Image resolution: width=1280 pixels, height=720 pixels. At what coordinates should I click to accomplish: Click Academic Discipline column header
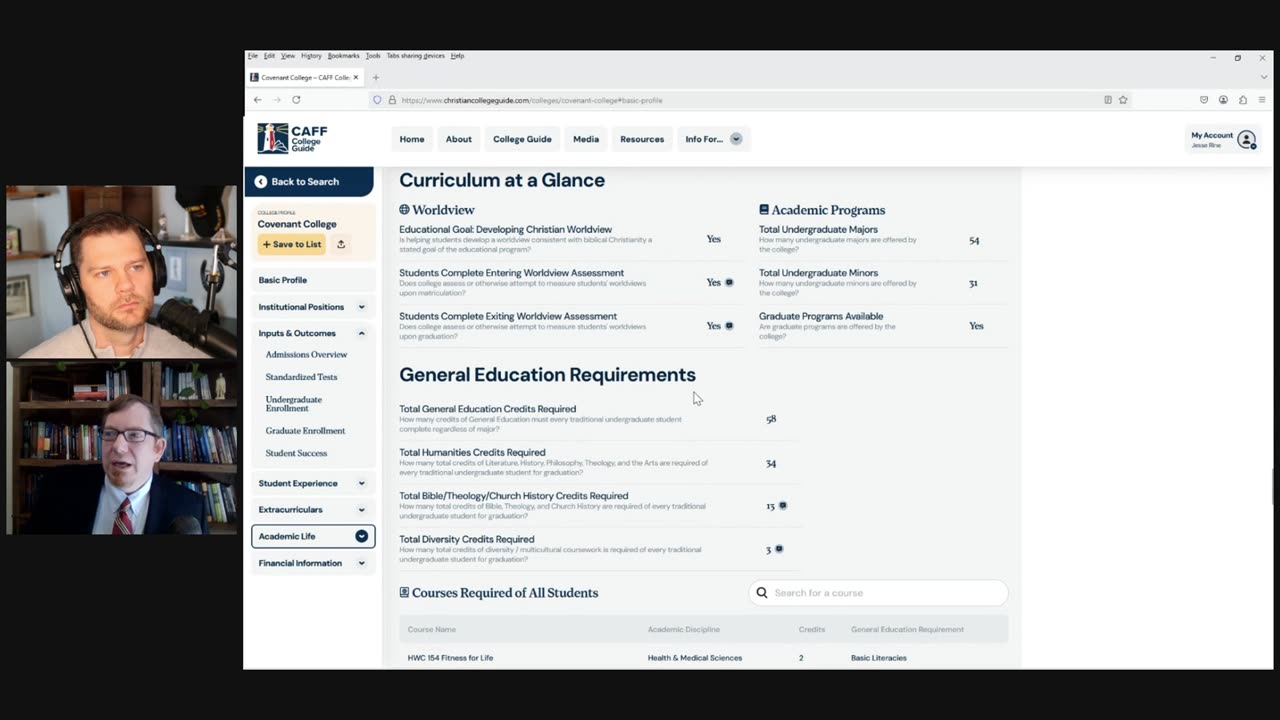click(x=683, y=630)
